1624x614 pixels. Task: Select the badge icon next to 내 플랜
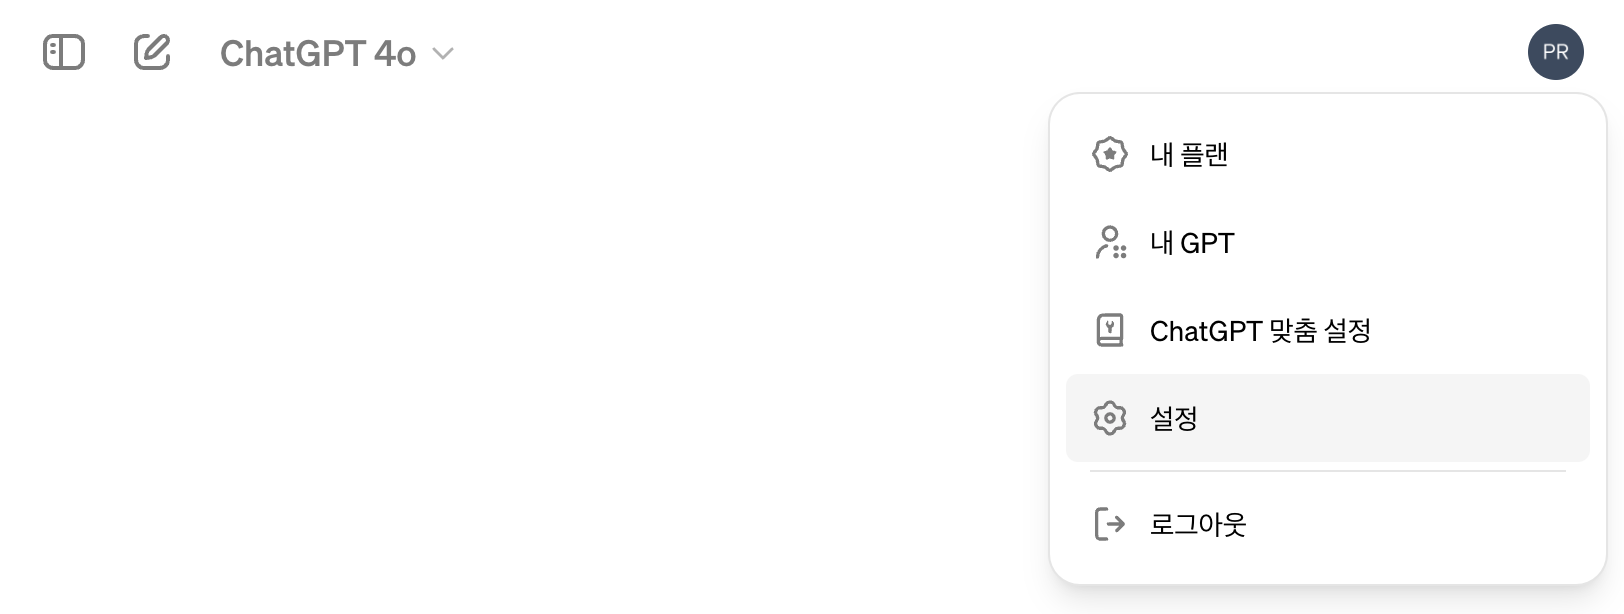(x=1110, y=154)
